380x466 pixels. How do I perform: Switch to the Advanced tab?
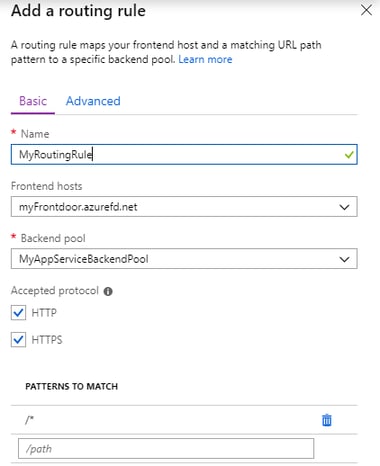point(93,101)
